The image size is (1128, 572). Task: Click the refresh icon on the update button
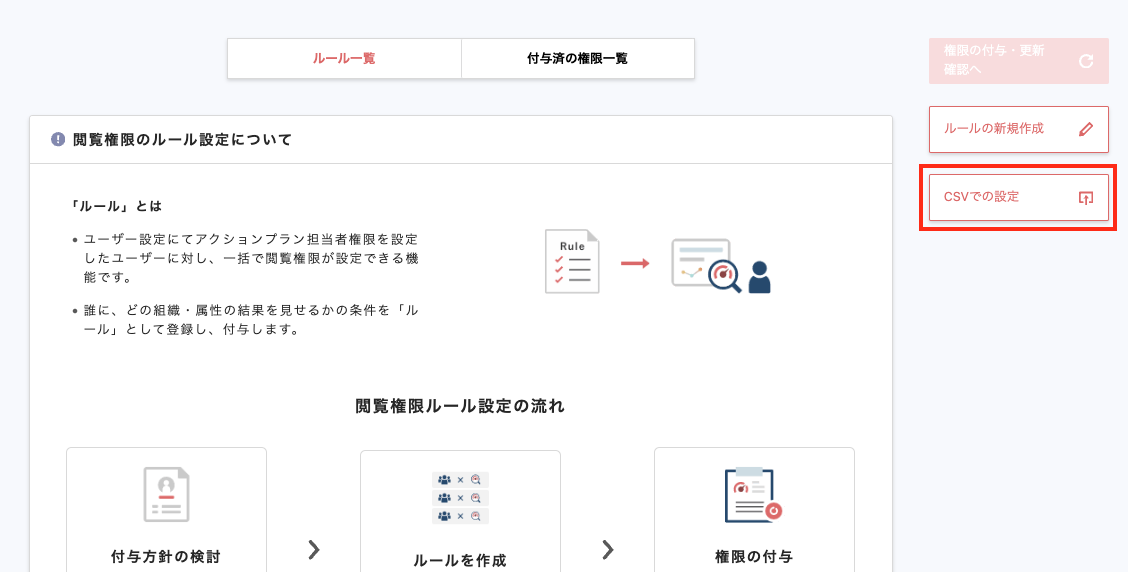tap(1086, 61)
